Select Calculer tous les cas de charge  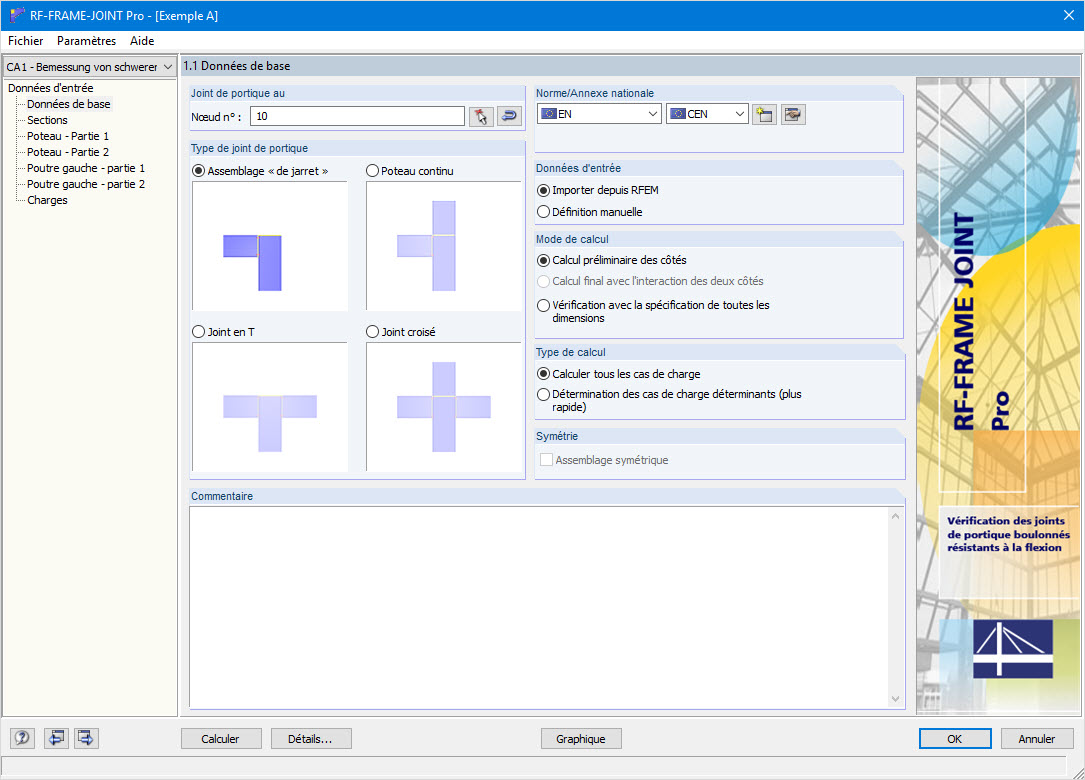point(619,374)
